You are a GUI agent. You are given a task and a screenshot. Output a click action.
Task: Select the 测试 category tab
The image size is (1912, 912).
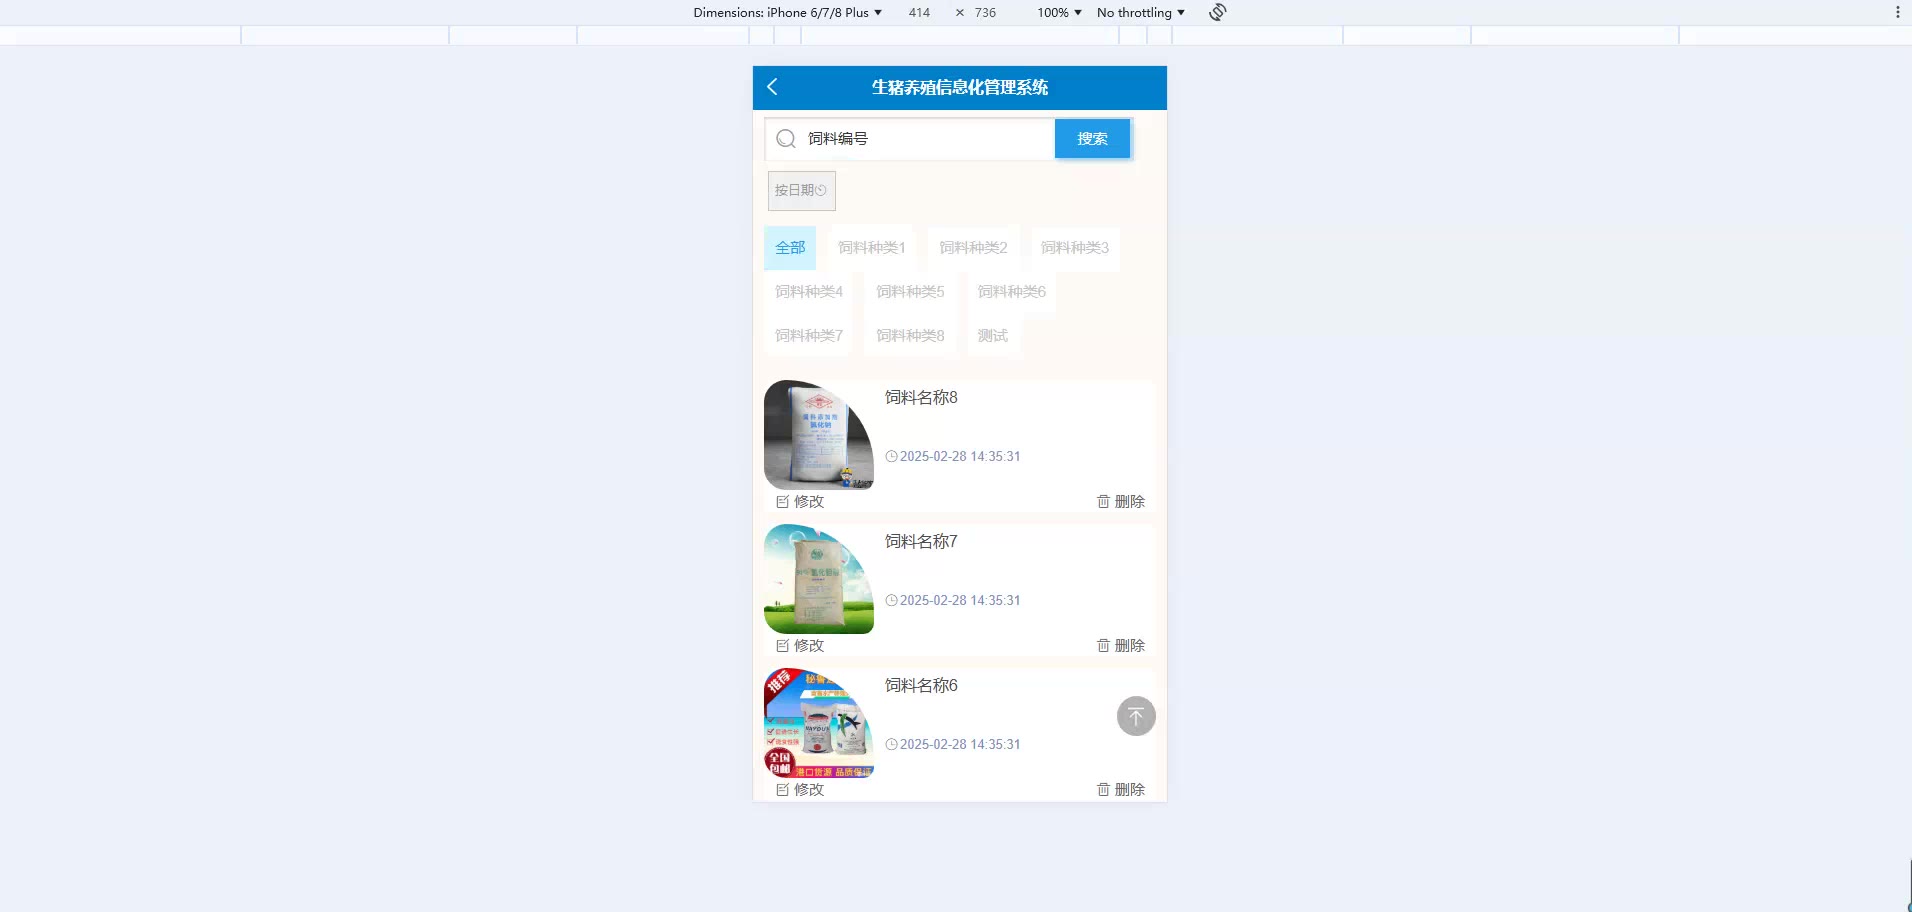(x=993, y=336)
